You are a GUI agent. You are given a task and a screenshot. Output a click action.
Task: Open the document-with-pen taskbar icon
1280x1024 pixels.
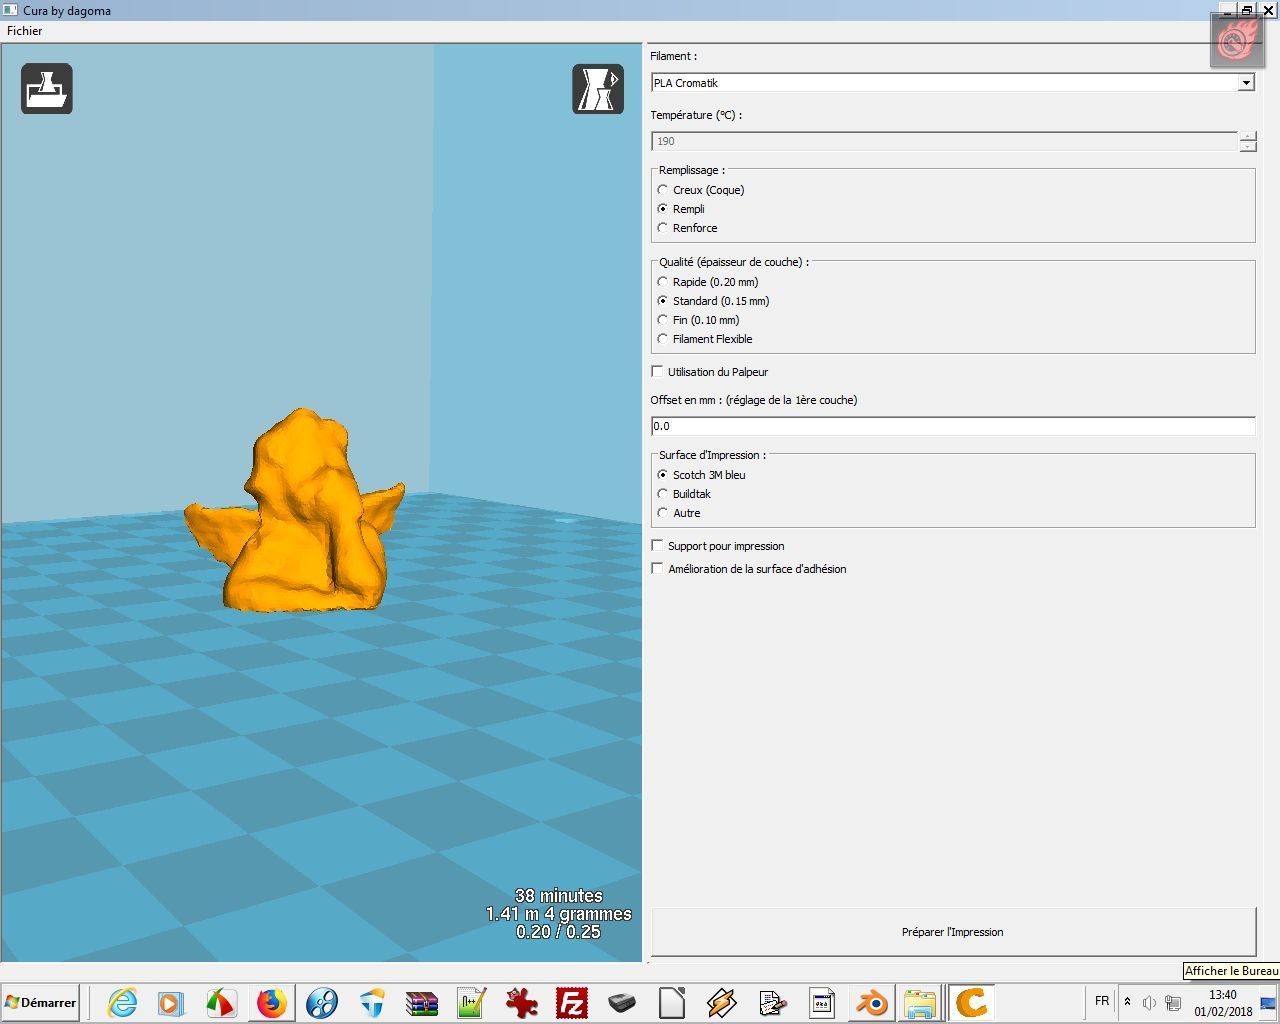[771, 1003]
